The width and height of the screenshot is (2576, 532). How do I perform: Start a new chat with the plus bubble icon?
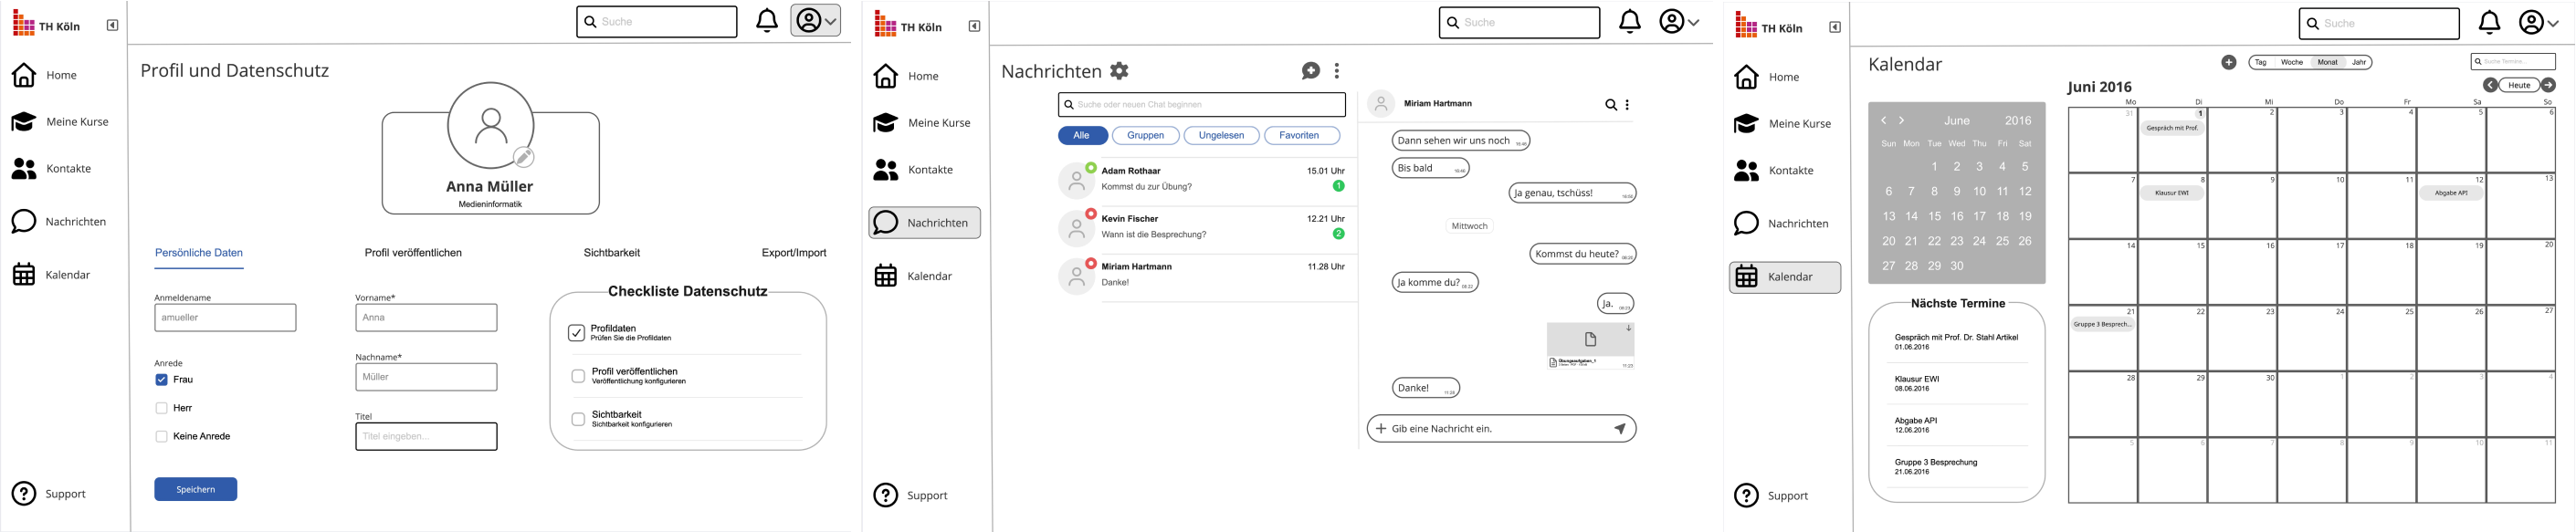(1310, 70)
